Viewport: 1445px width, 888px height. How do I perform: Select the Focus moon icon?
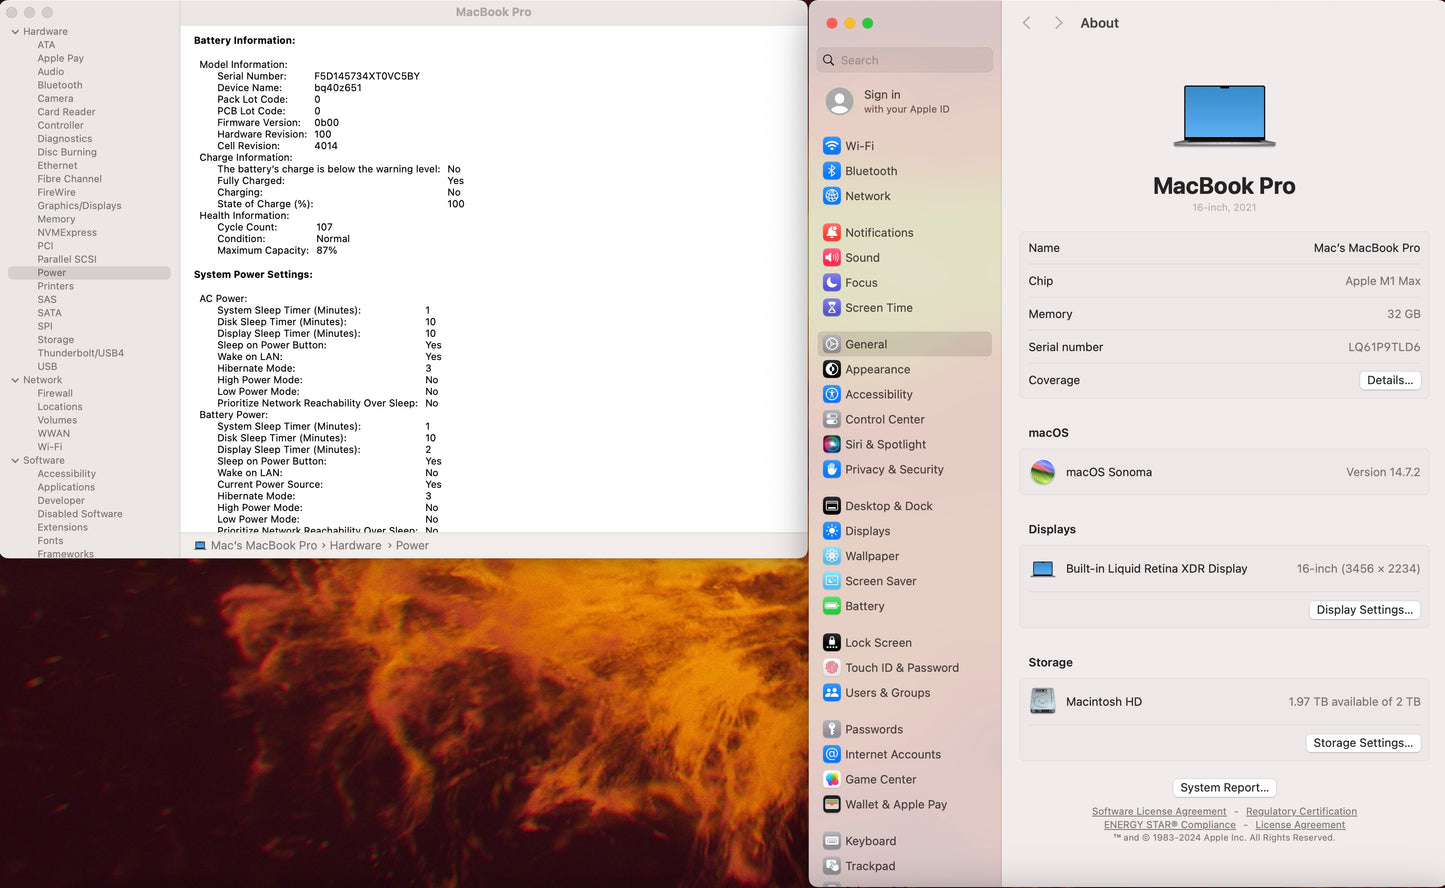click(x=831, y=283)
